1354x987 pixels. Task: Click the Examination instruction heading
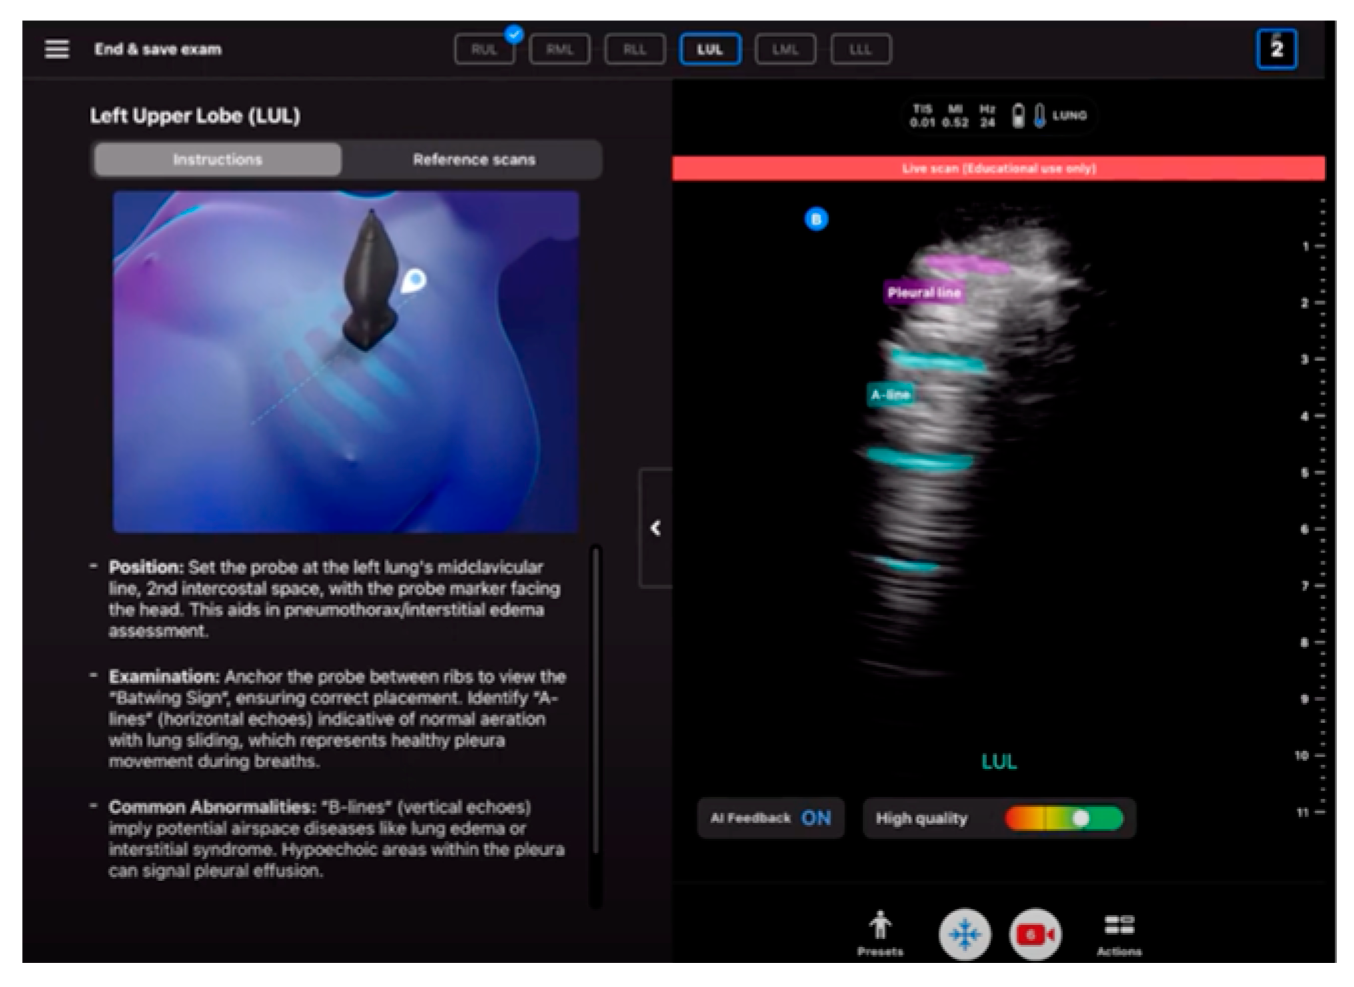click(164, 677)
